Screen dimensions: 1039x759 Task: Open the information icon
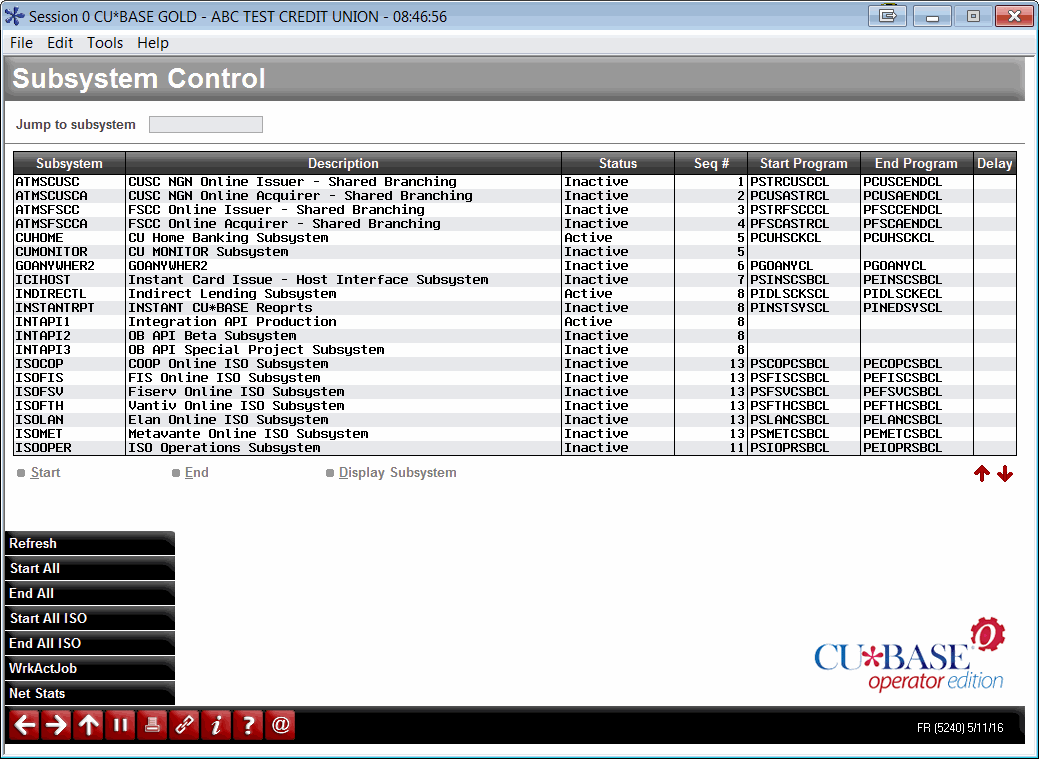(216, 724)
